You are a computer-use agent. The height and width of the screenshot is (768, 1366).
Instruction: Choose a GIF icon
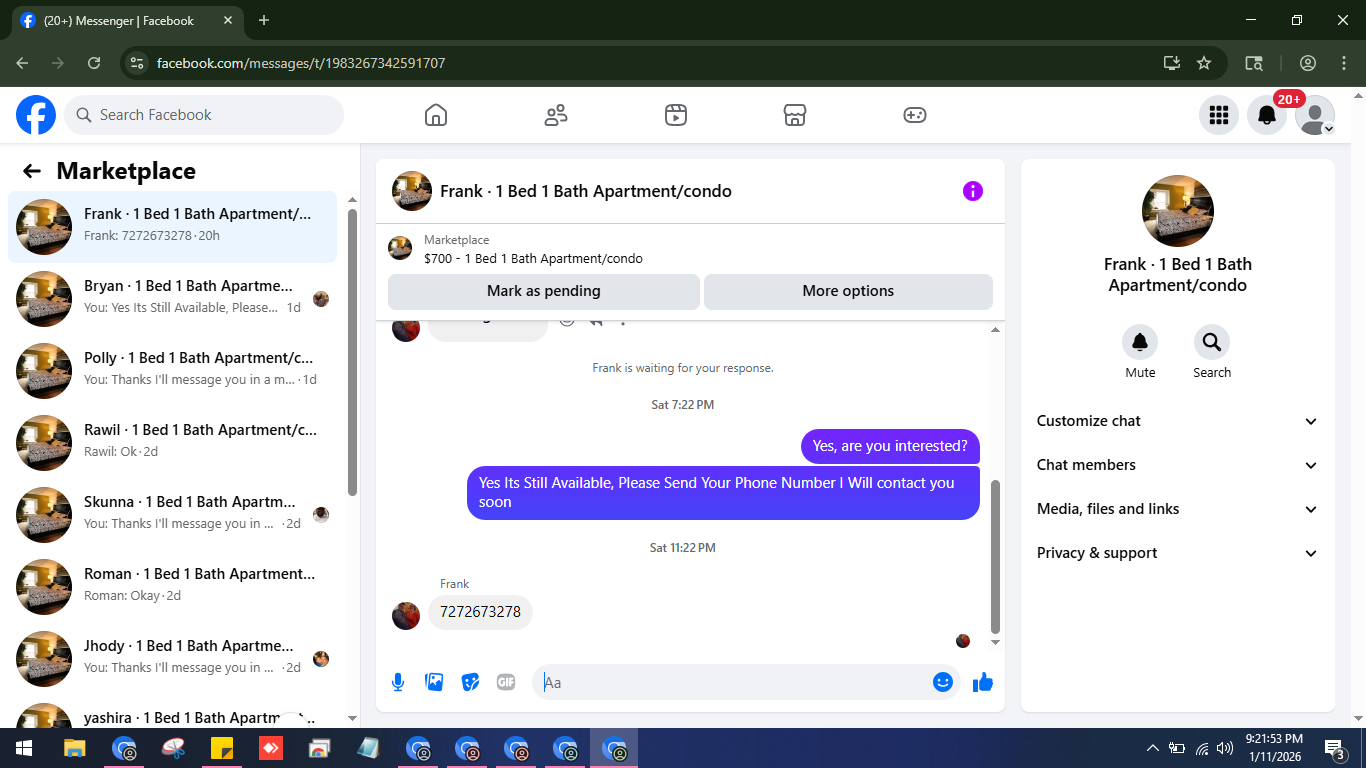pos(506,682)
